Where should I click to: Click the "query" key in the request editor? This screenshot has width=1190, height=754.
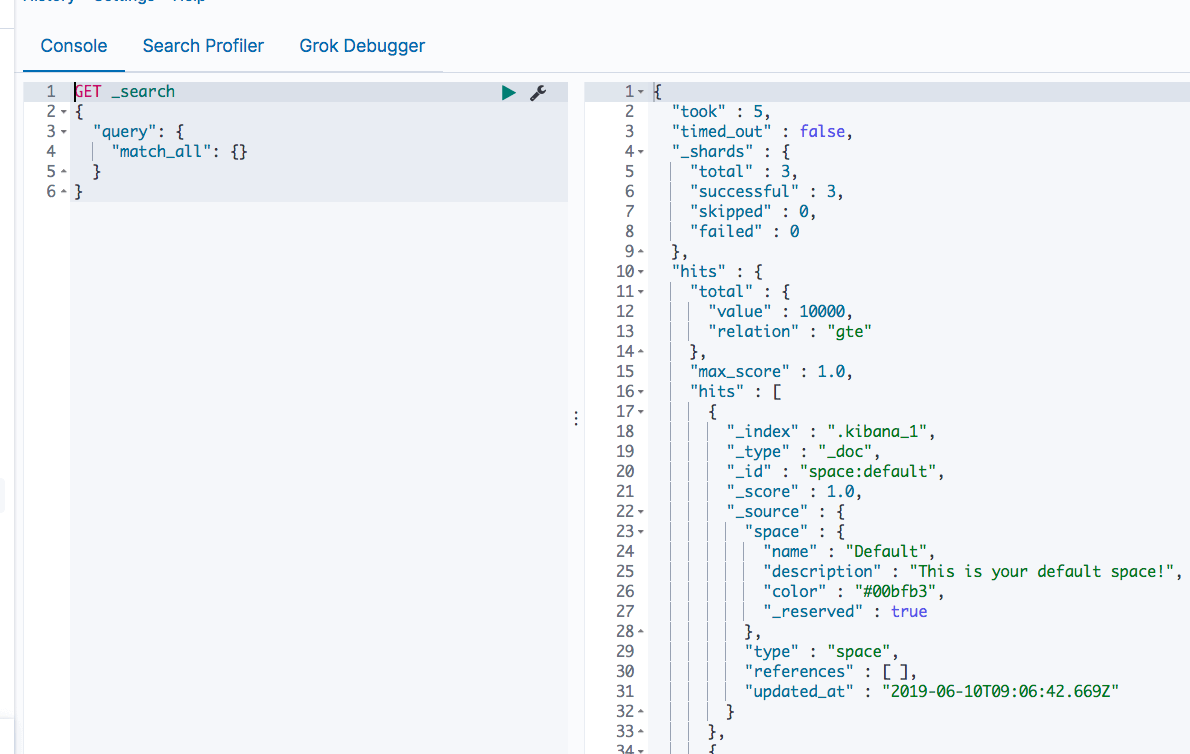[124, 132]
